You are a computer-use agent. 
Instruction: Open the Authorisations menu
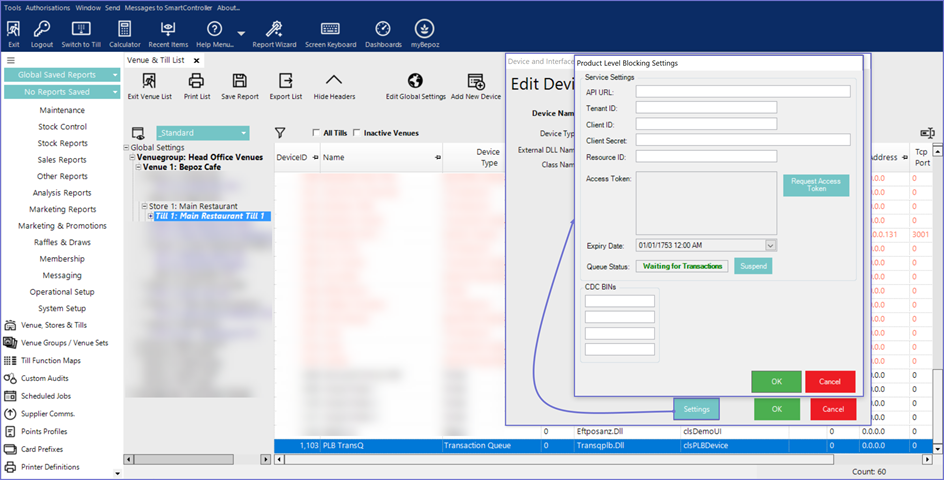point(48,7)
